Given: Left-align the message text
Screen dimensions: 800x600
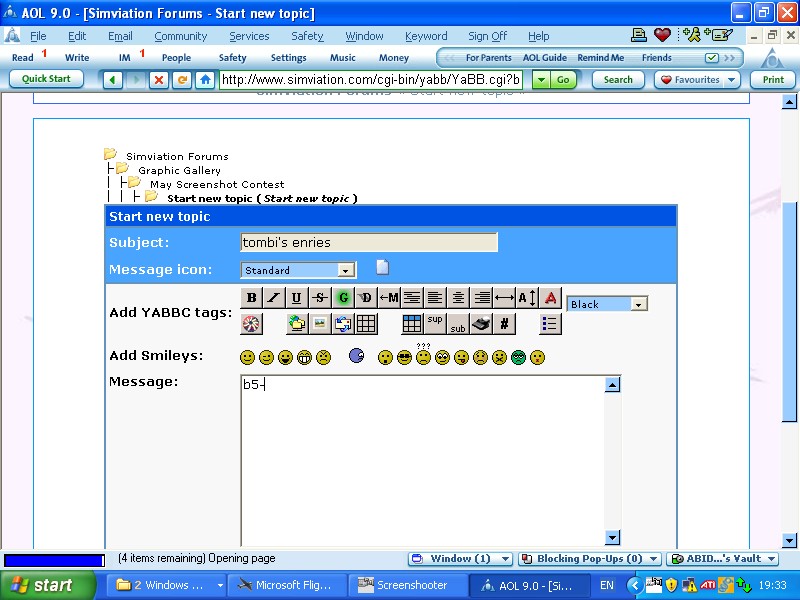Looking at the screenshot, I should [435, 297].
